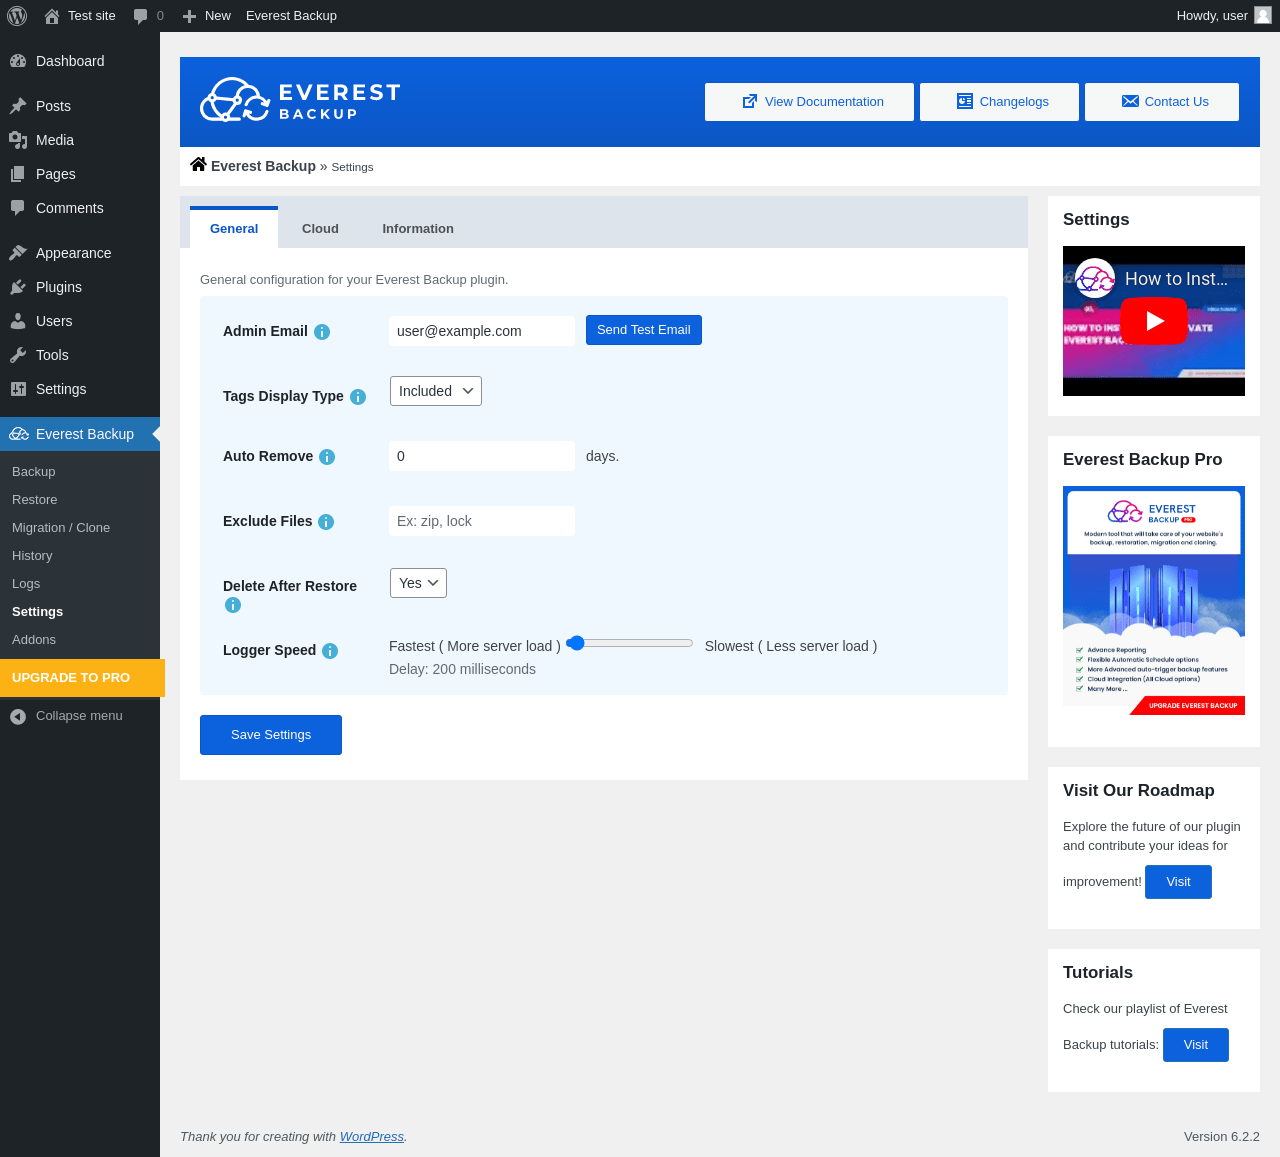
Task: Click the Send Test Email button
Action: (x=644, y=330)
